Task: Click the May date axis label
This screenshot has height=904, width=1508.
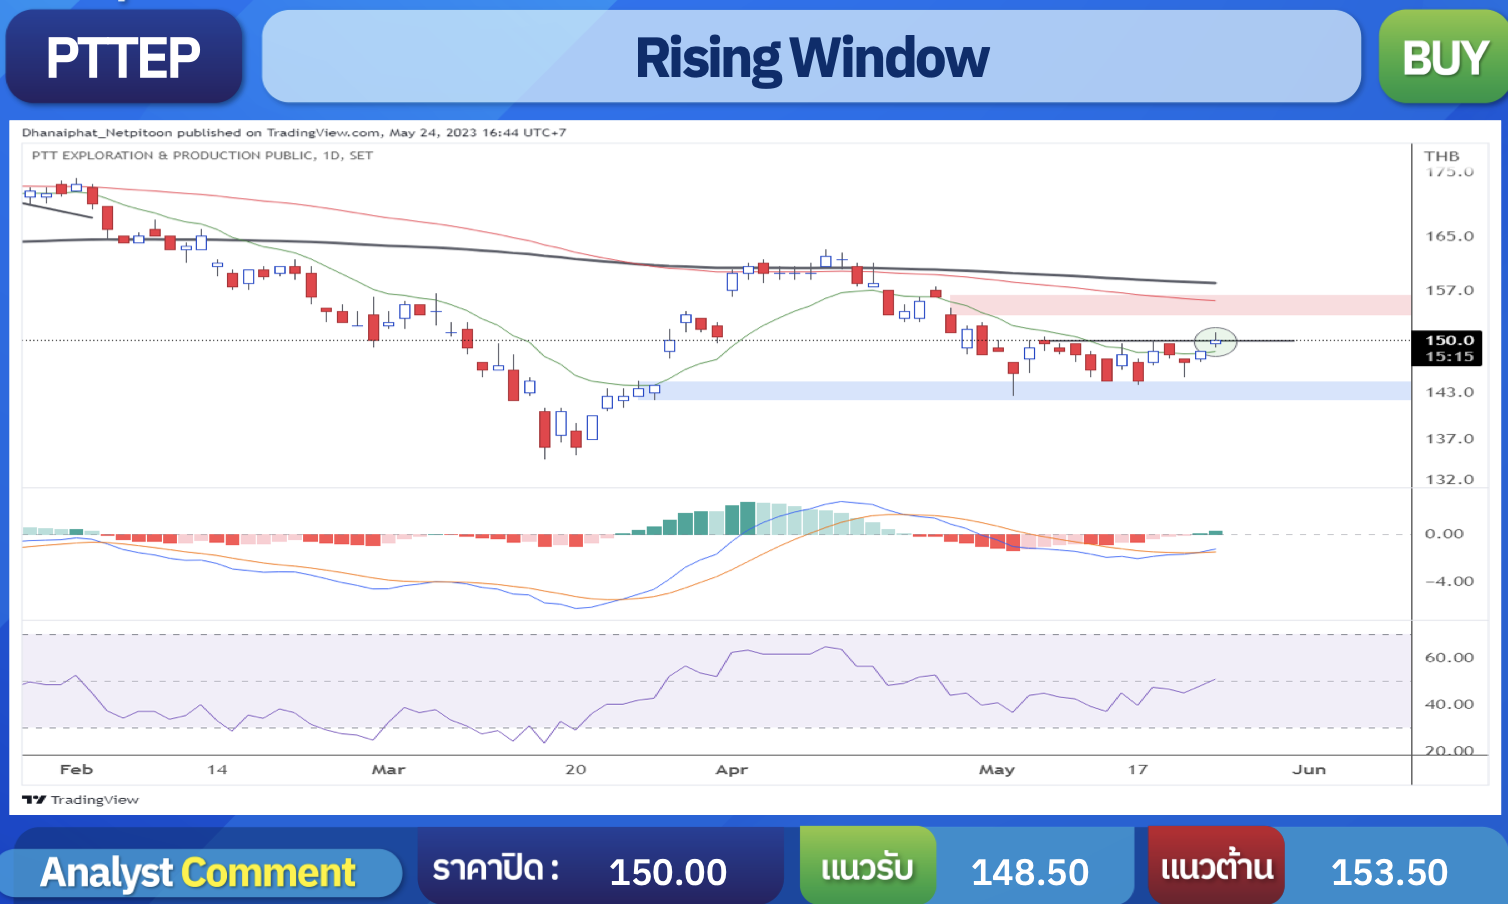Action: pyautogui.click(x=996, y=769)
